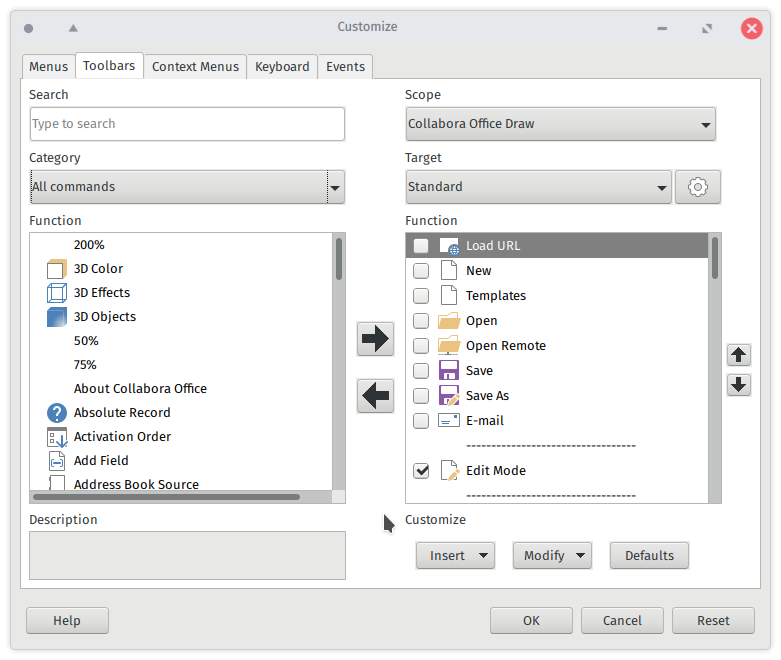This screenshot has width=781, height=660.
Task: Open the Target dropdown set to Standard
Action: (x=538, y=187)
